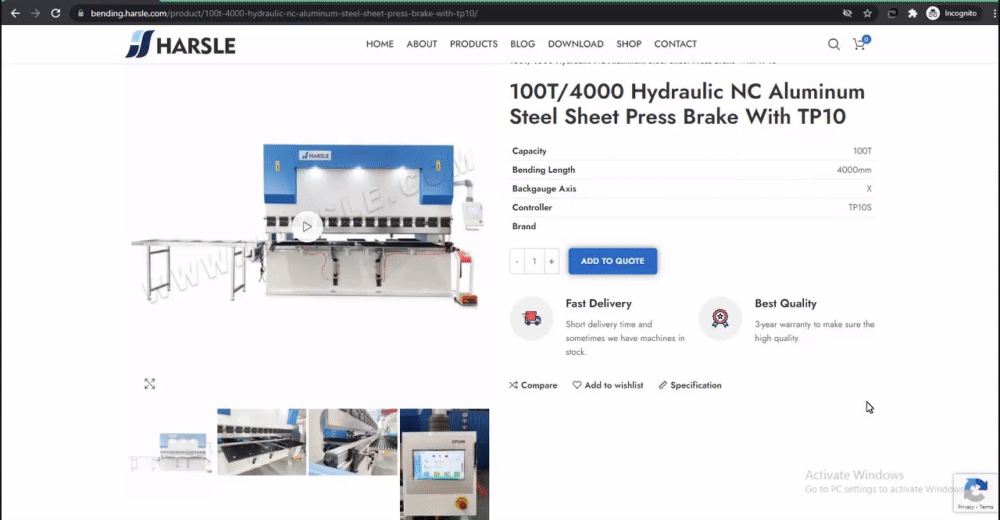
Task: Open the ABOUT menu item
Action: pos(422,44)
